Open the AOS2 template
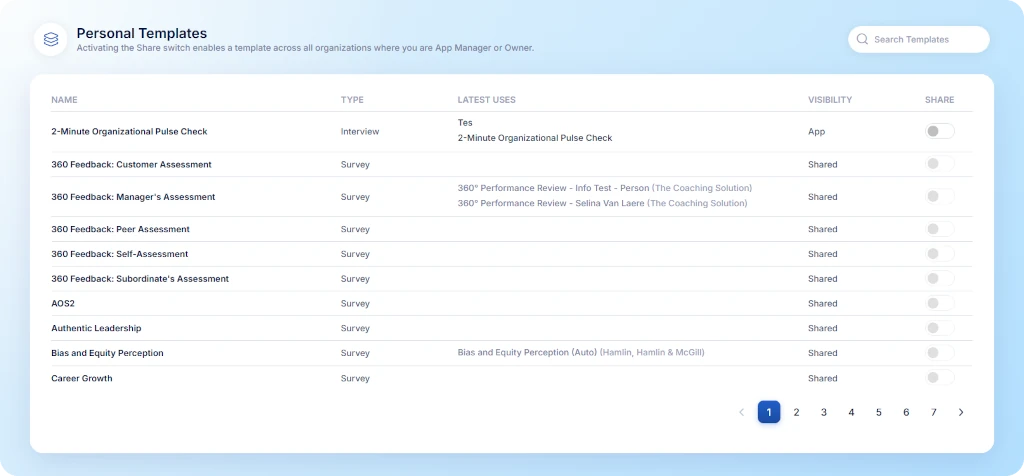 pos(63,304)
